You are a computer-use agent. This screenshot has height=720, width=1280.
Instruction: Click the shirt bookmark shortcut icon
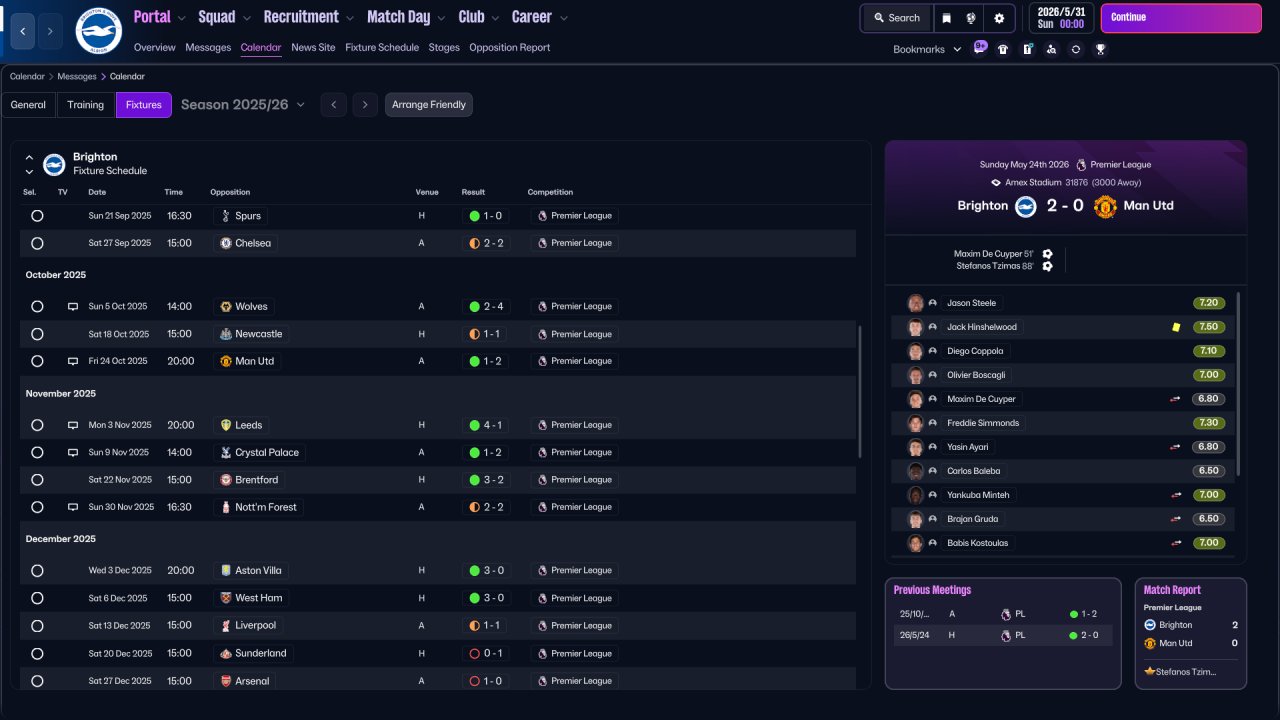[x=1003, y=49]
